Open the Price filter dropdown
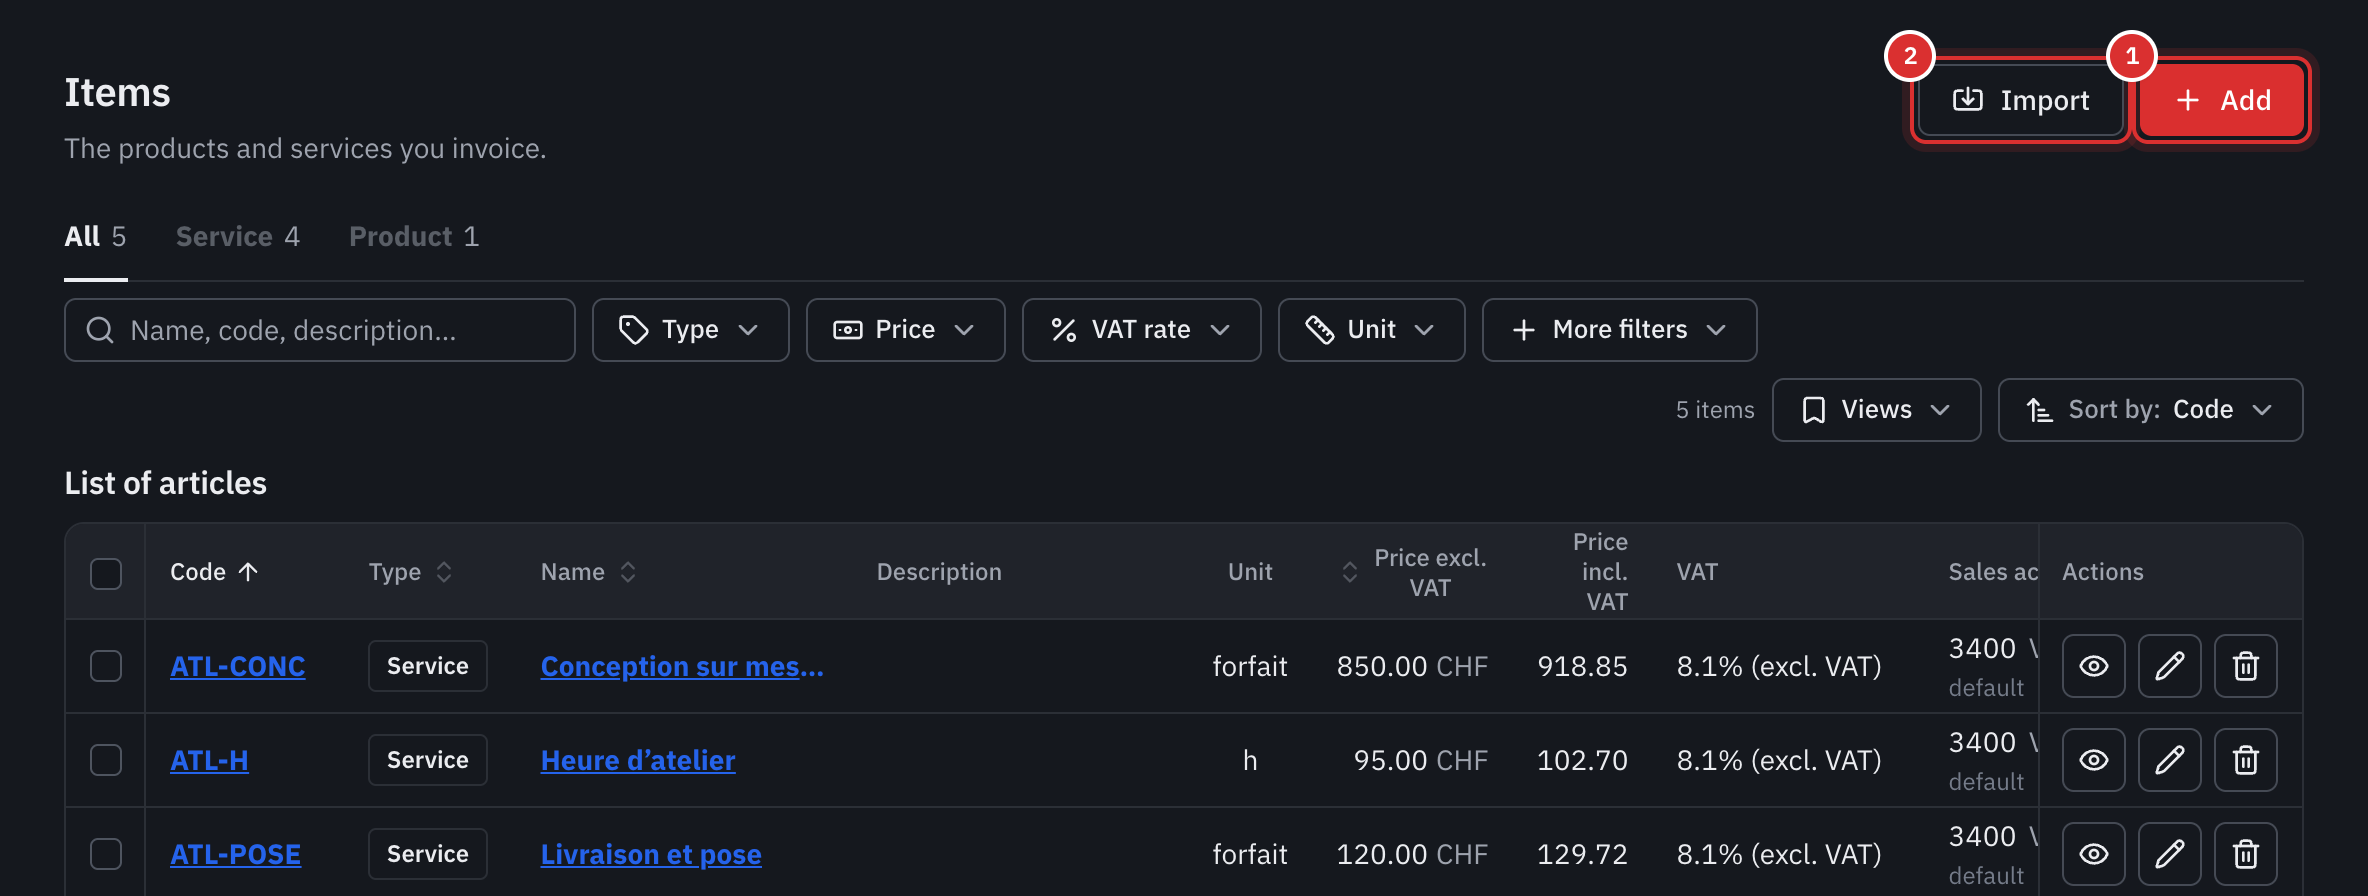Image resolution: width=2368 pixels, height=896 pixels. [905, 330]
